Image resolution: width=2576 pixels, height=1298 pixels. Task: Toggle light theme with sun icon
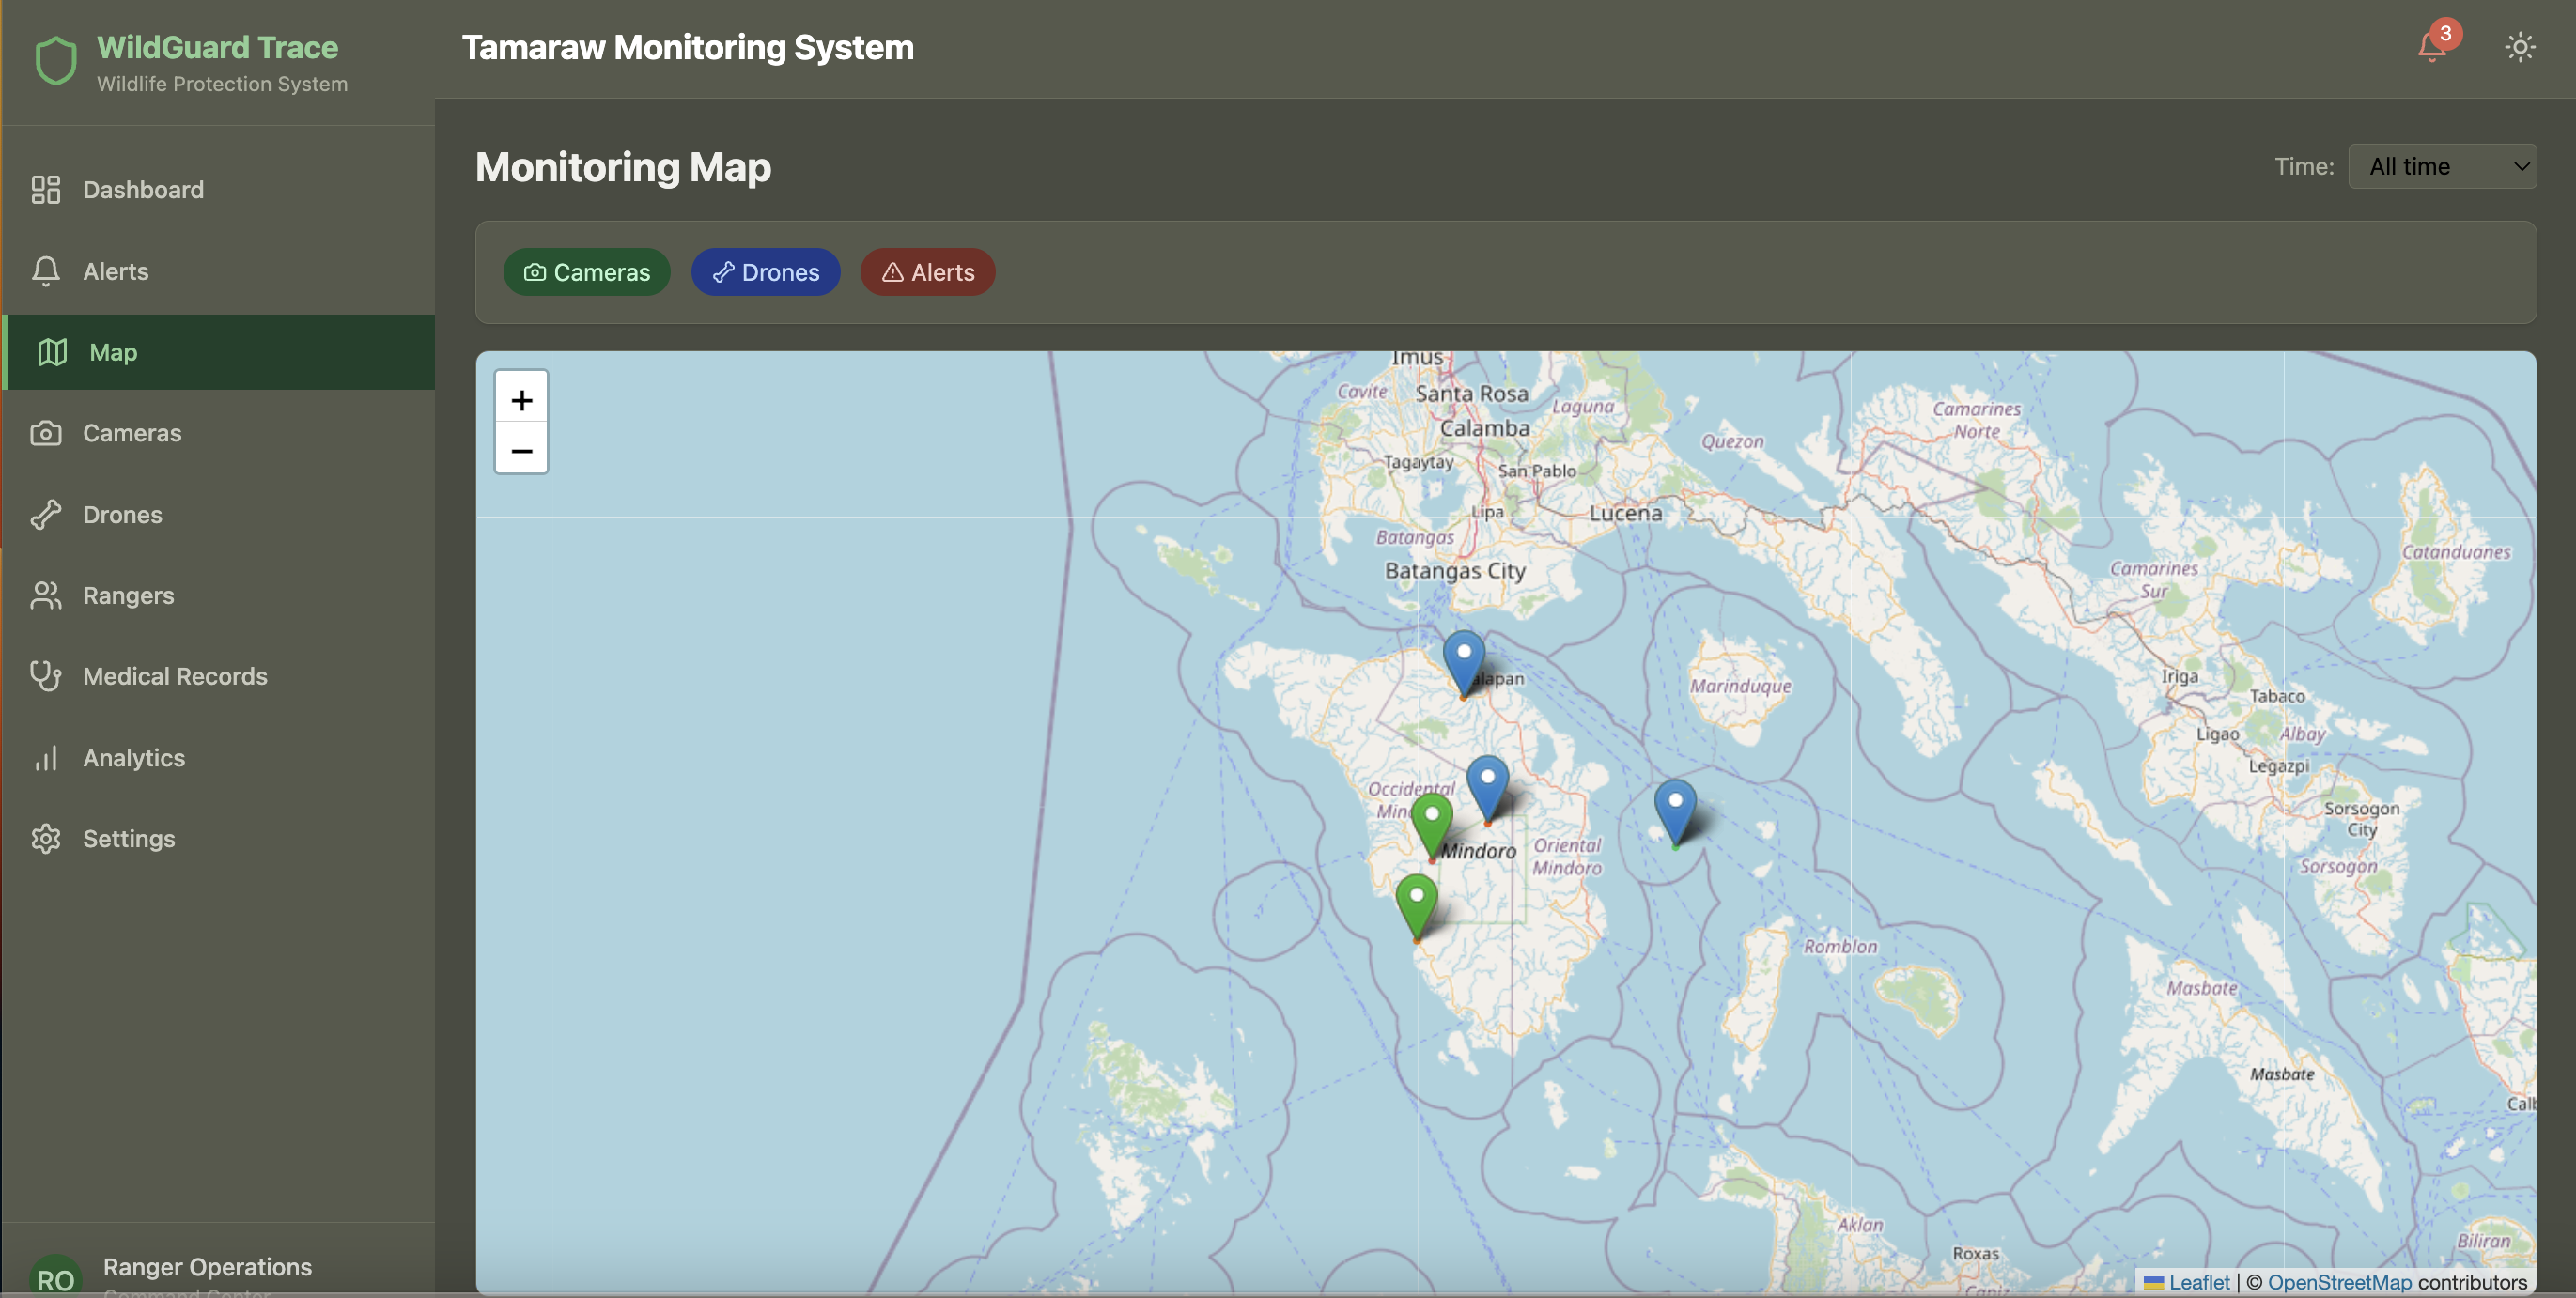[x=2519, y=47]
